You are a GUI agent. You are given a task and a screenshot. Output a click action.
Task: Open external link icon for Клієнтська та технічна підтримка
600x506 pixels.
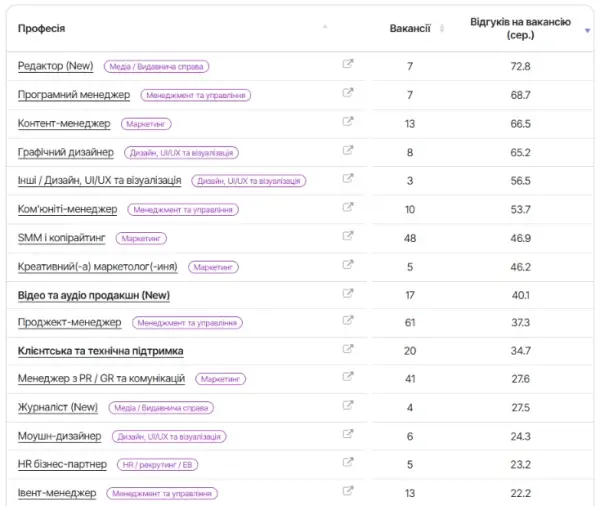click(347, 348)
